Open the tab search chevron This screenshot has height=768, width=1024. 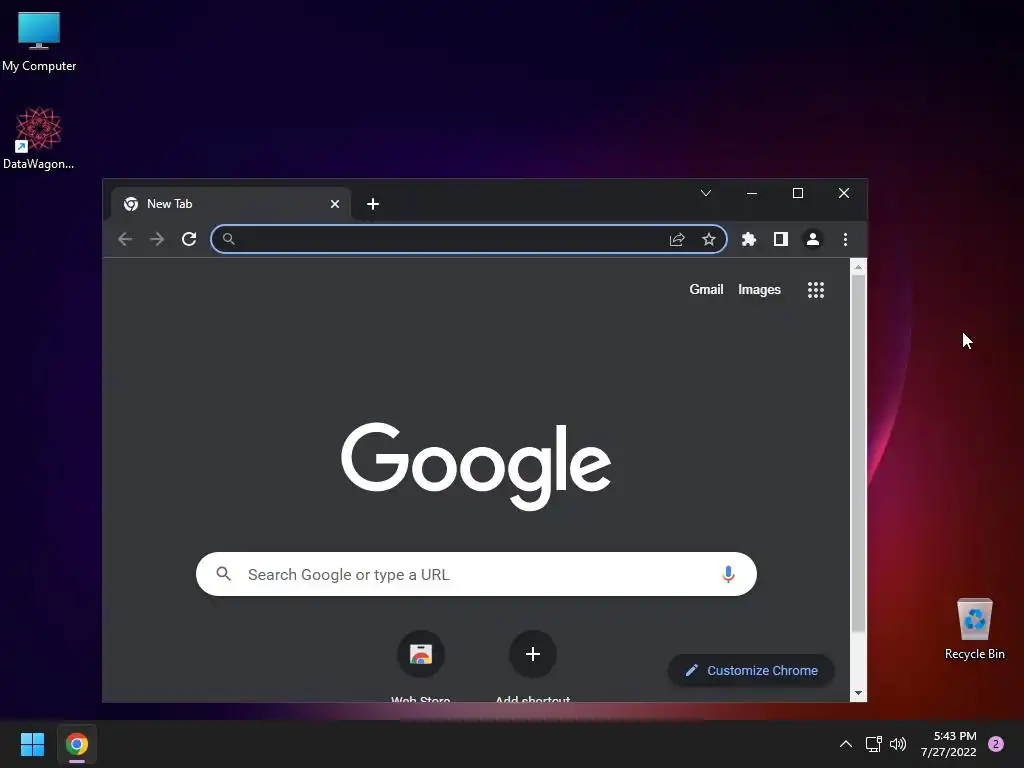click(706, 193)
